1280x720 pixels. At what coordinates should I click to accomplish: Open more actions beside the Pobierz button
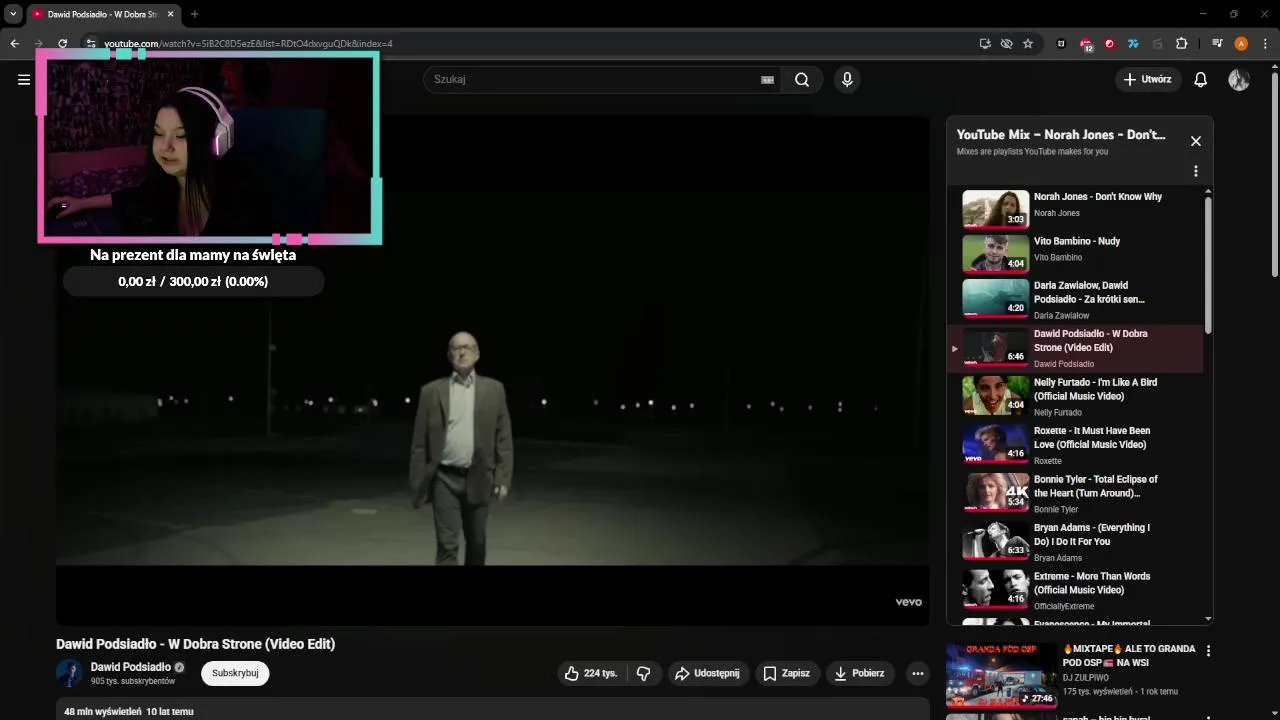(917, 673)
